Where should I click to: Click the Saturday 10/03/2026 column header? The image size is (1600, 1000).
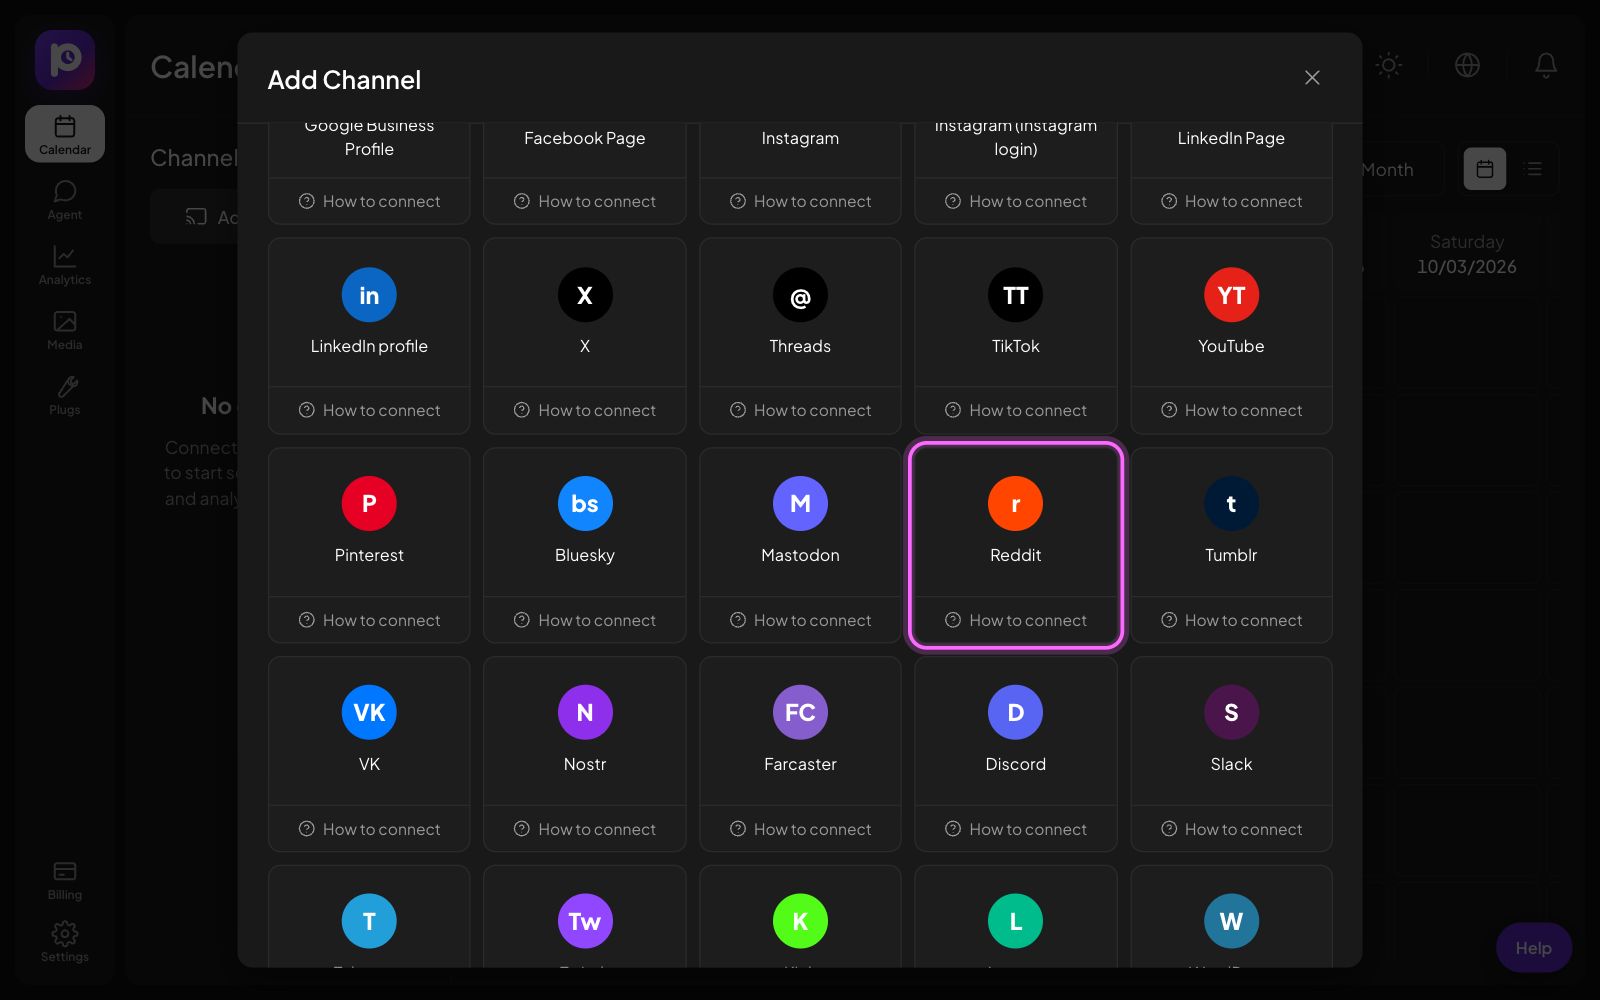pos(1467,254)
